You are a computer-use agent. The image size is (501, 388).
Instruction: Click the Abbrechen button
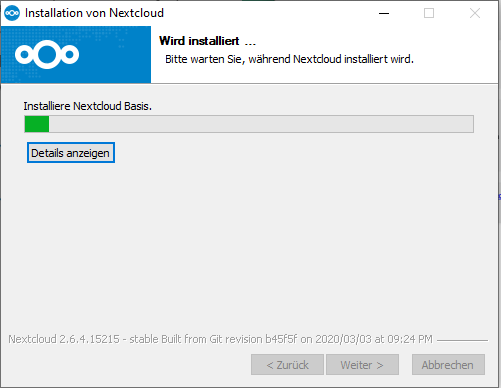448,365
